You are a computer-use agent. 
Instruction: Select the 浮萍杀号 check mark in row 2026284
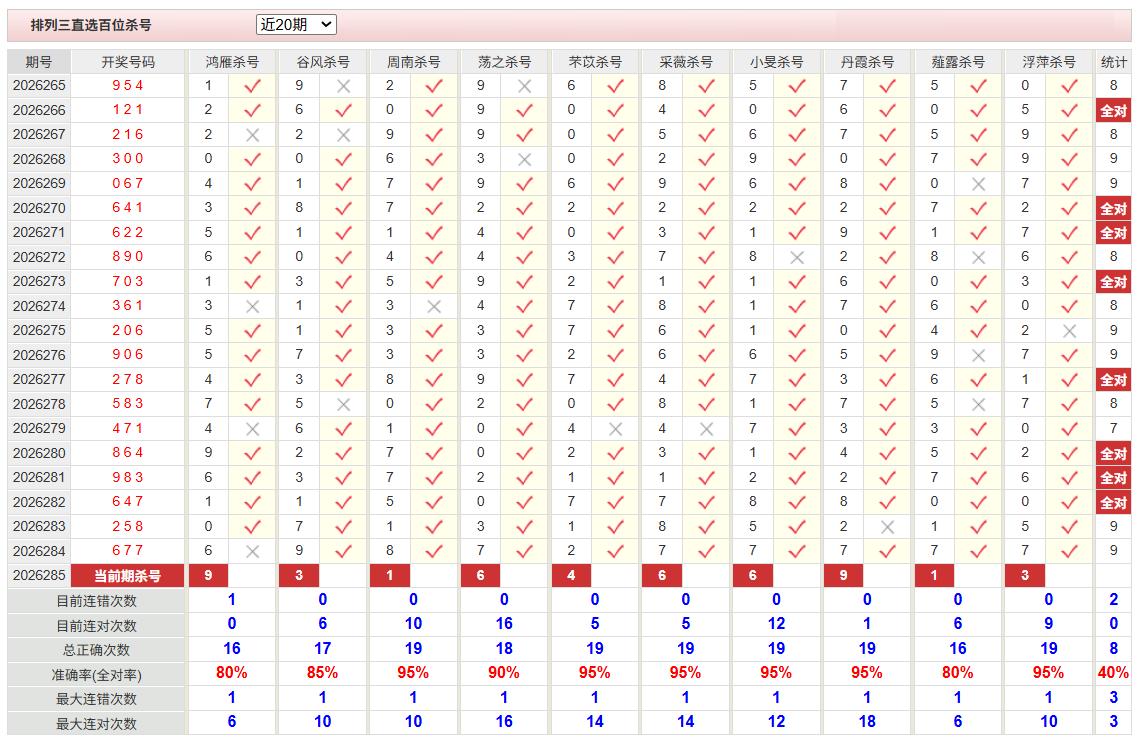click(x=1069, y=552)
